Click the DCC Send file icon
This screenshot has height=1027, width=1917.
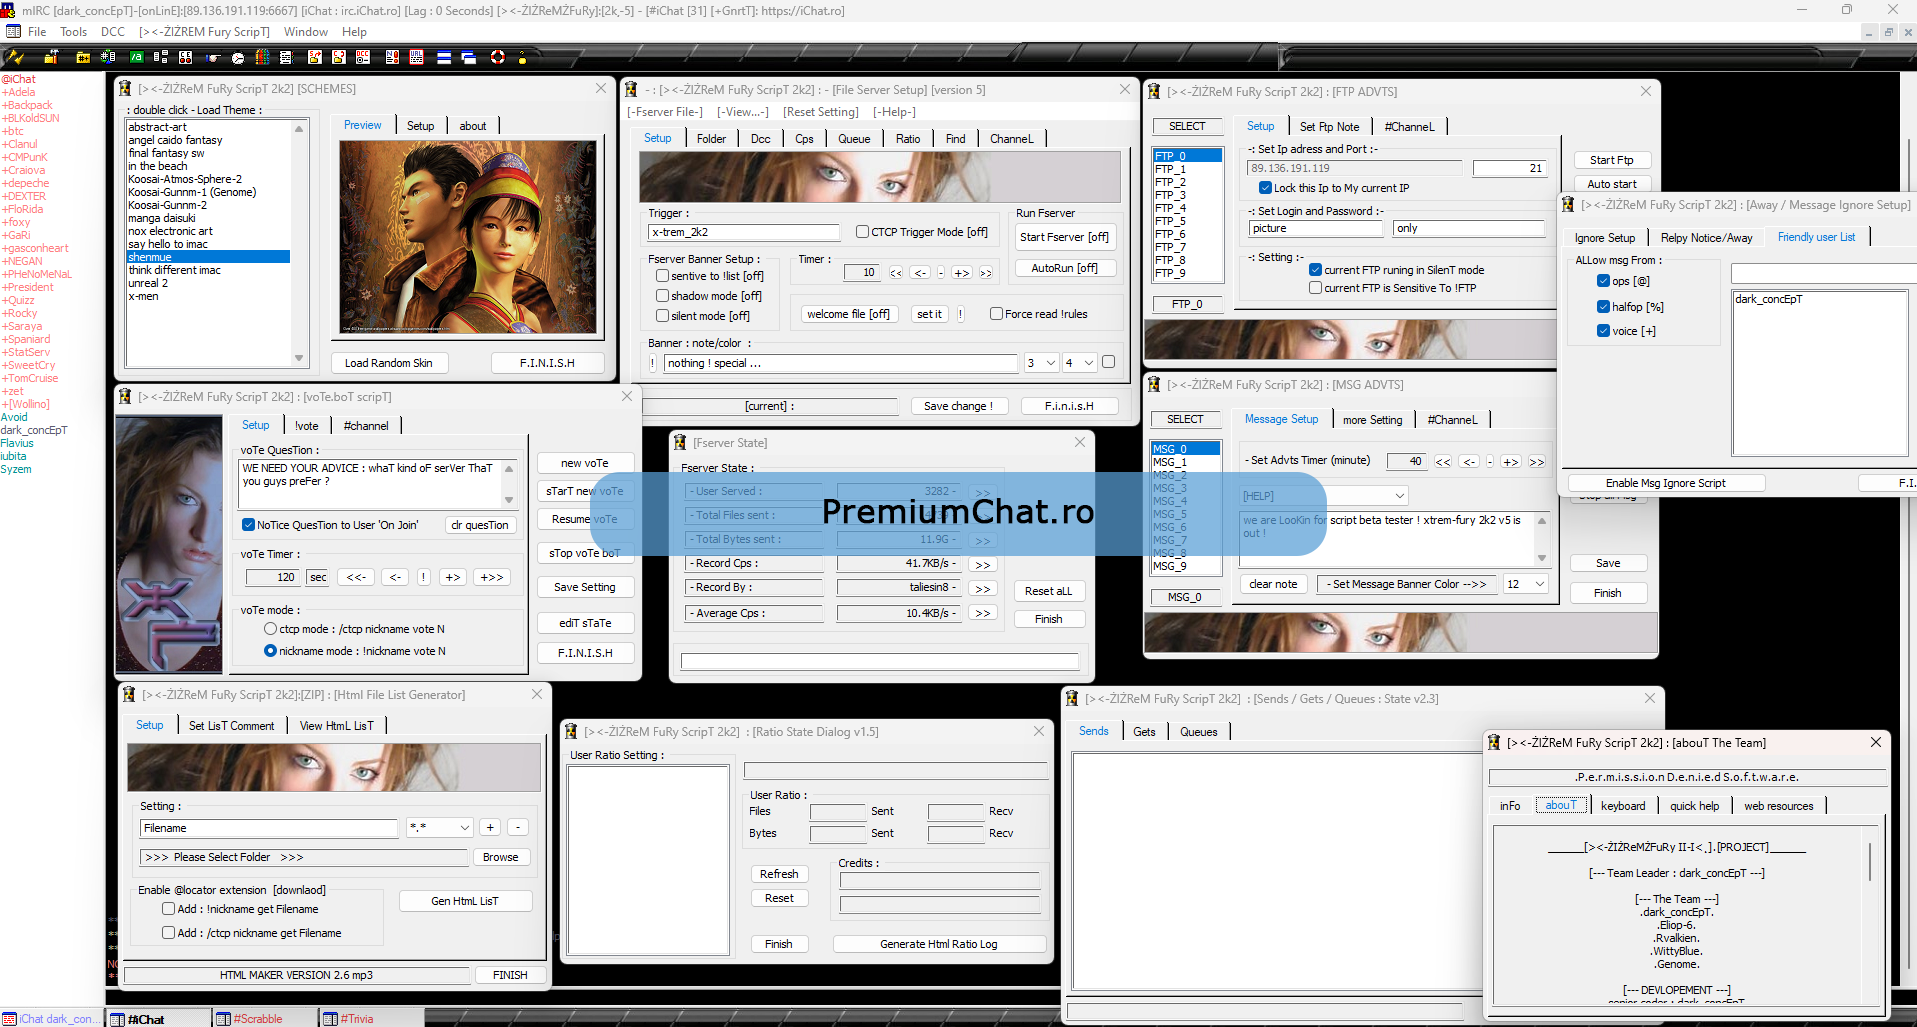pyautogui.click(x=315, y=57)
